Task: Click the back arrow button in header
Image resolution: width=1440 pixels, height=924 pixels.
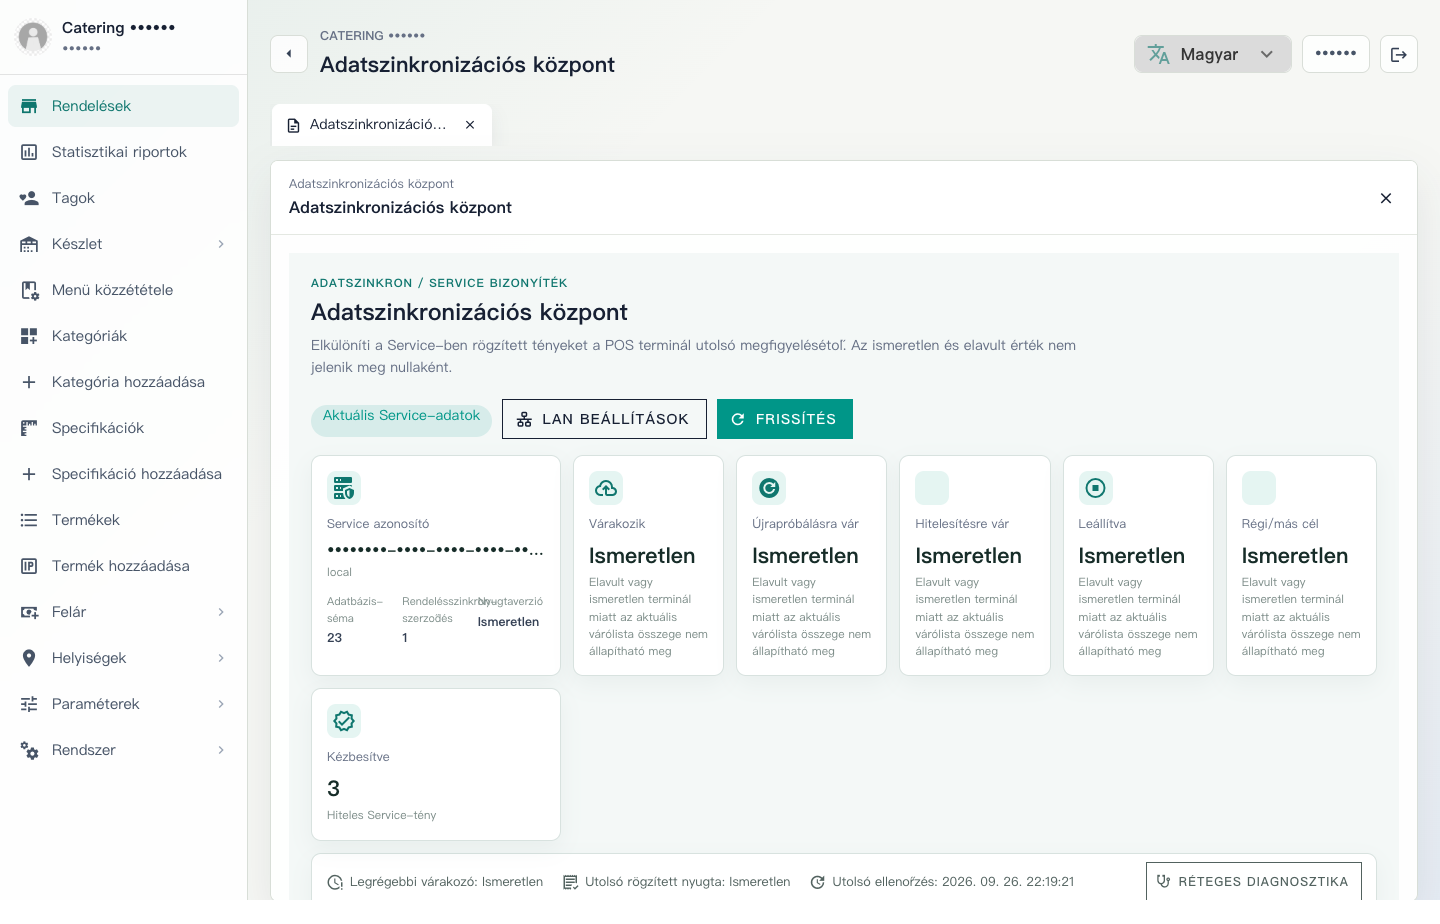Action: 289,54
